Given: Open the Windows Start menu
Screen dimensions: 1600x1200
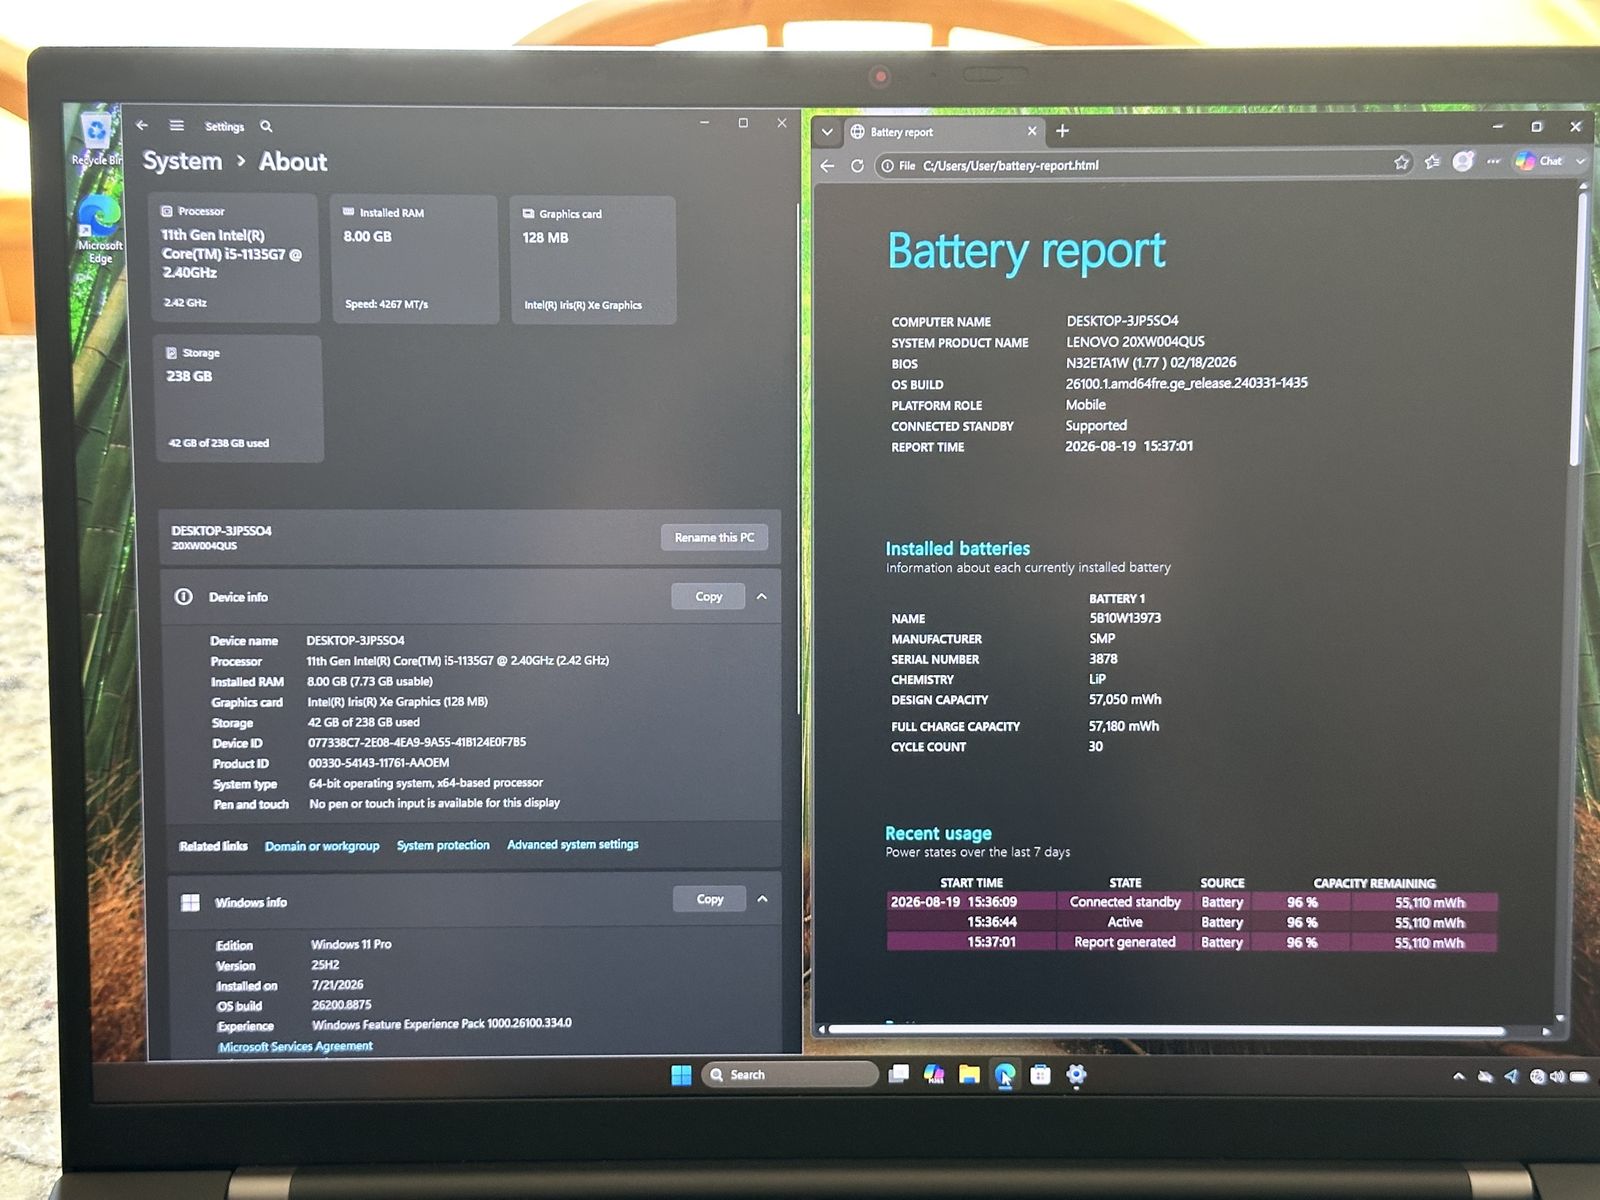Looking at the screenshot, I should pyautogui.click(x=681, y=1075).
